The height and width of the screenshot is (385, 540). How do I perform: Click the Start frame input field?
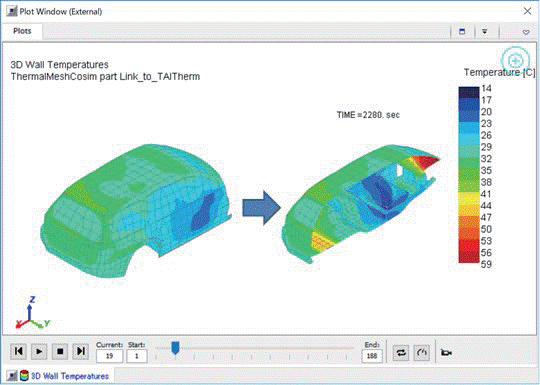tap(137, 356)
